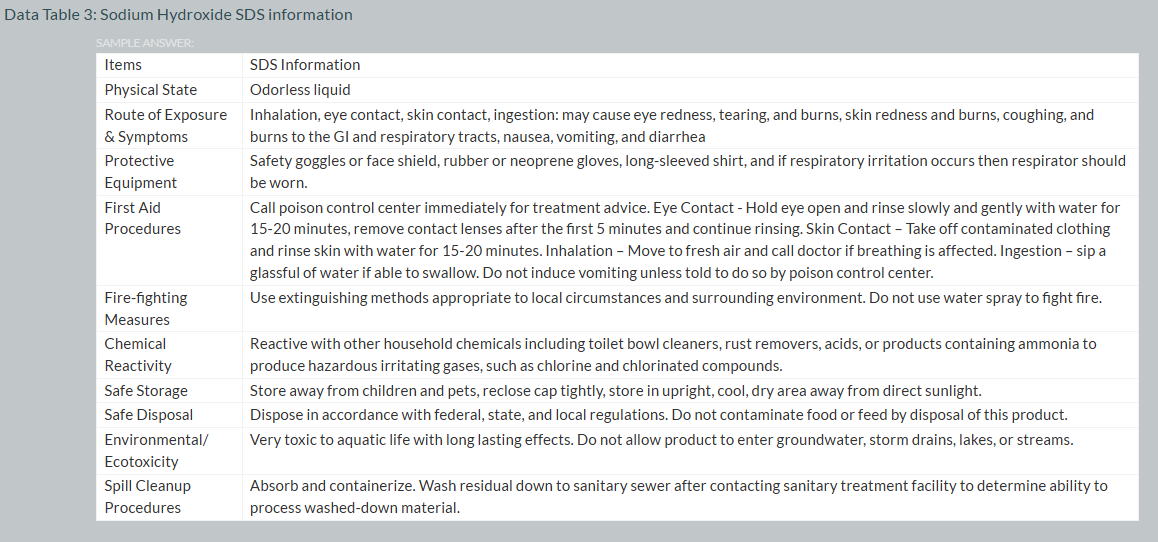Select the "Chemical Reactivity" row label
Image resolution: width=1158 pixels, height=542 pixels.
[138, 354]
